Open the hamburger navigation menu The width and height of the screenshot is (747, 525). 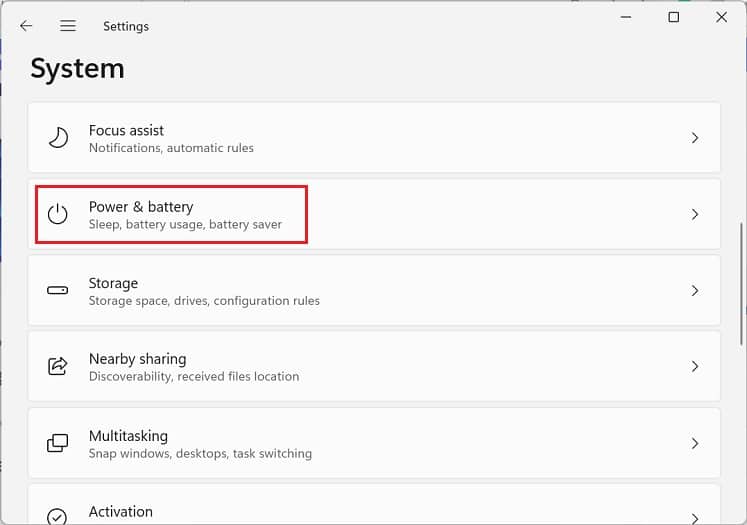(x=68, y=26)
